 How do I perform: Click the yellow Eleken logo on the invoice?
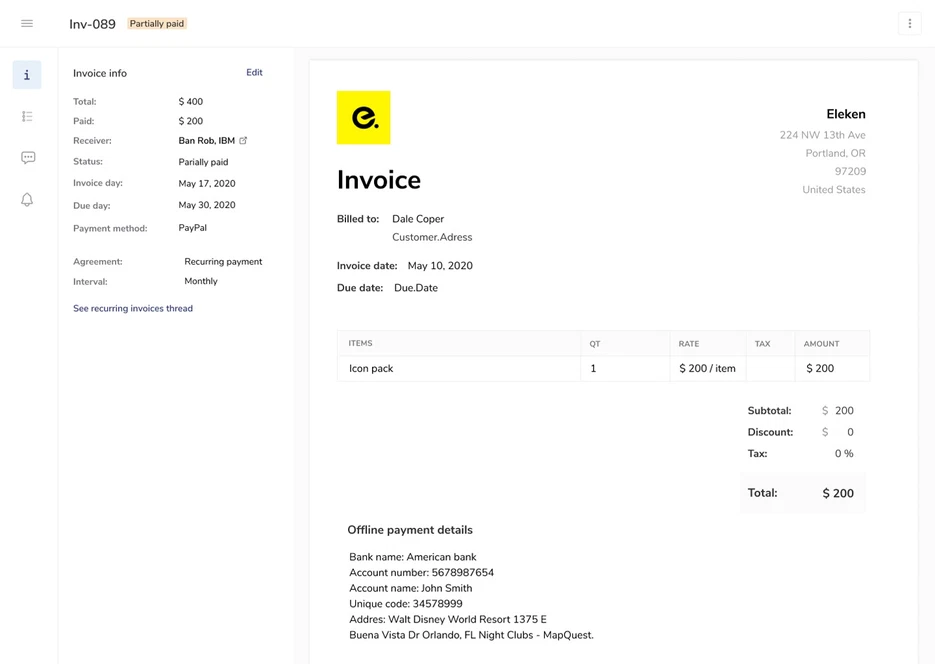click(363, 117)
